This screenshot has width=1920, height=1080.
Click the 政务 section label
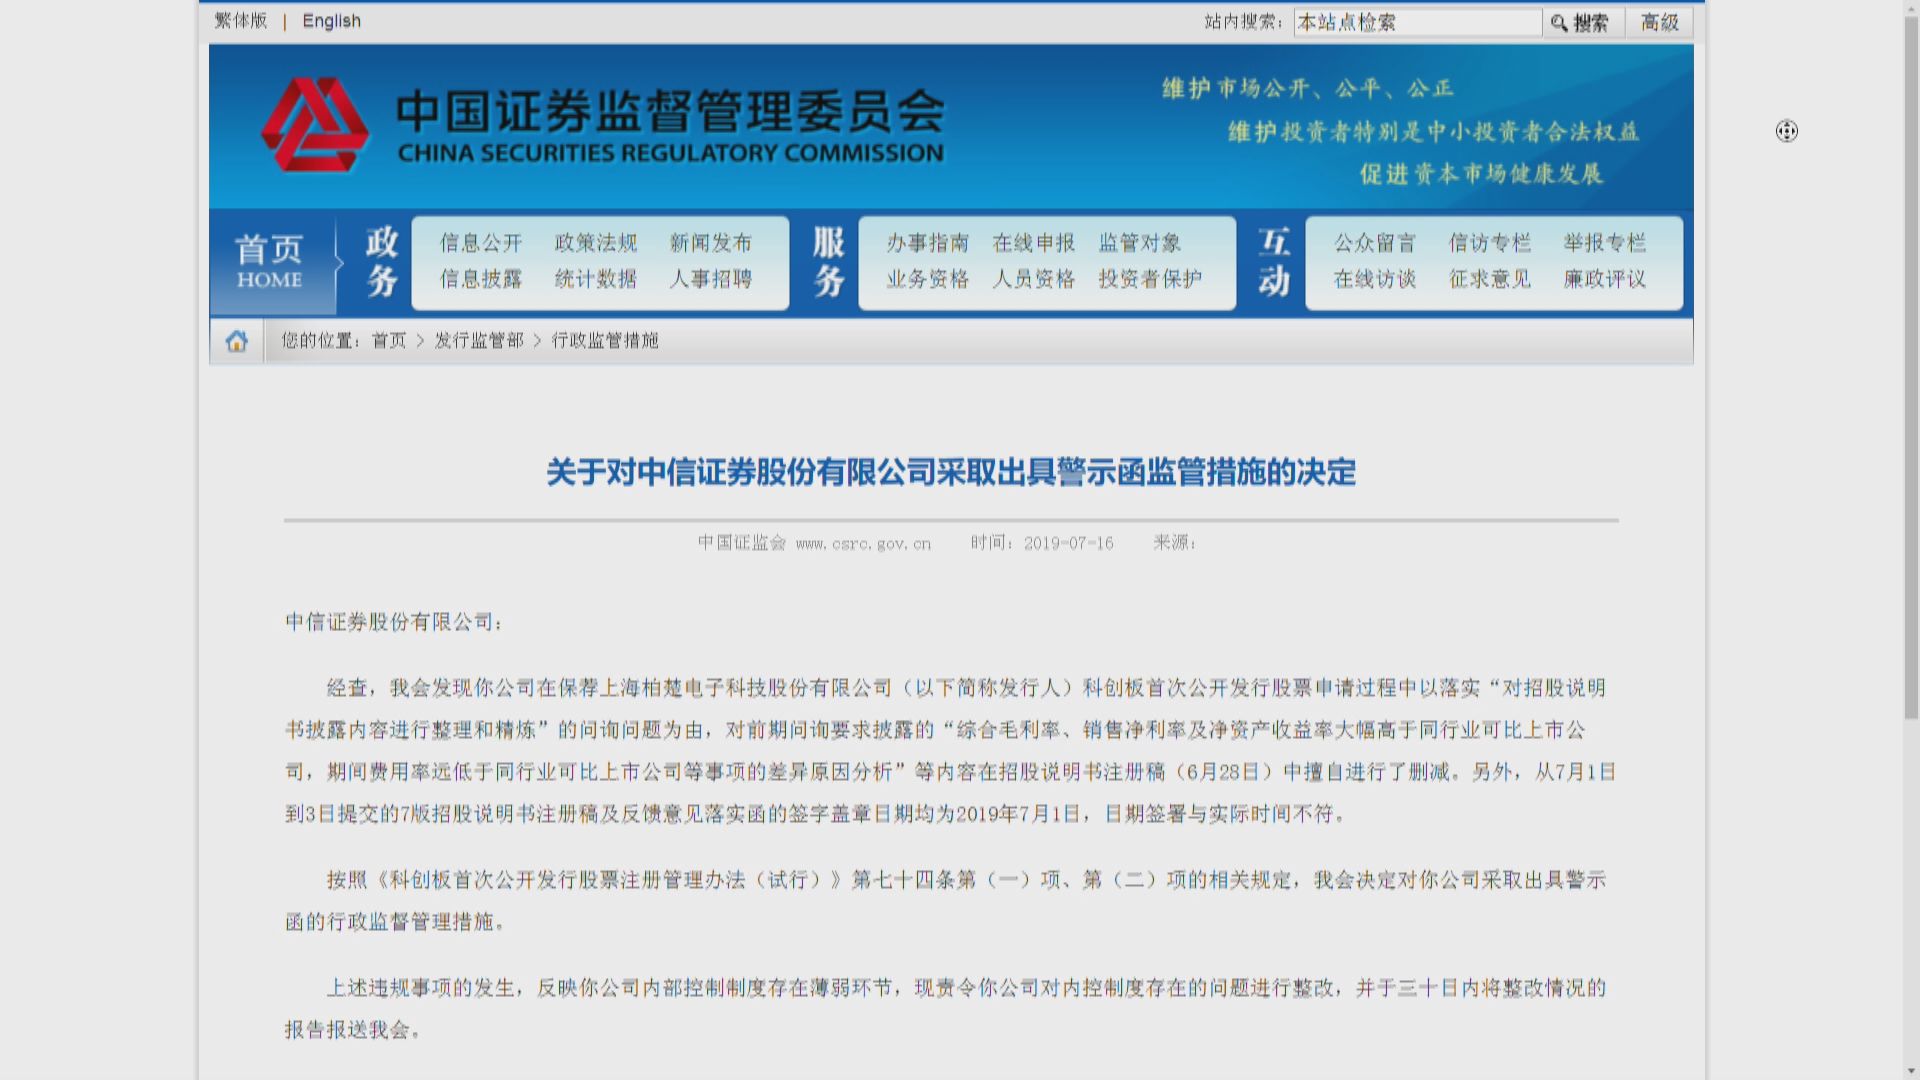pyautogui.click(x=382, y=262)
